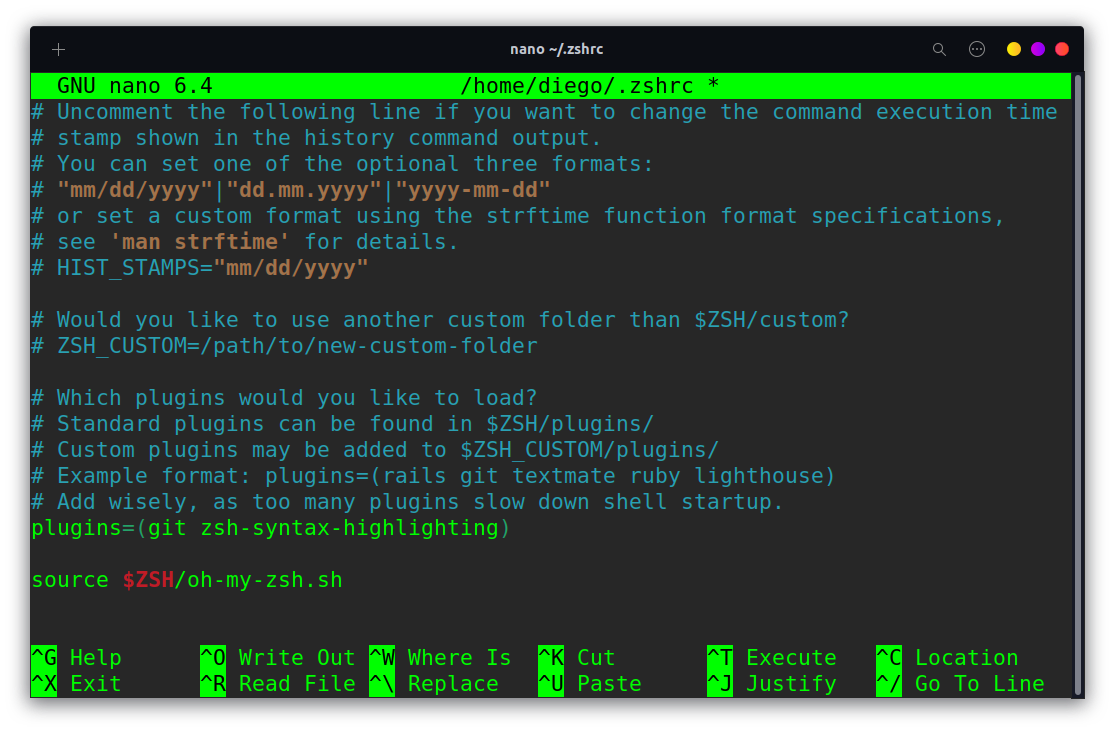Click 'zsh-syntax-highlighting' in the plugins list
This screenshot has width=1114, height=732.
pyautogui.click(x=349, y=528)
